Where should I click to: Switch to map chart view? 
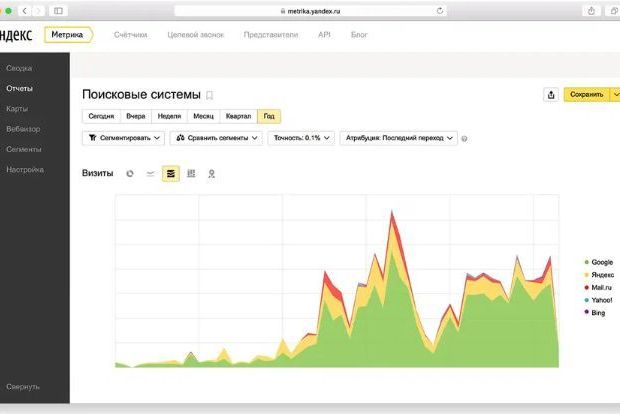click(x=212, y=174)
